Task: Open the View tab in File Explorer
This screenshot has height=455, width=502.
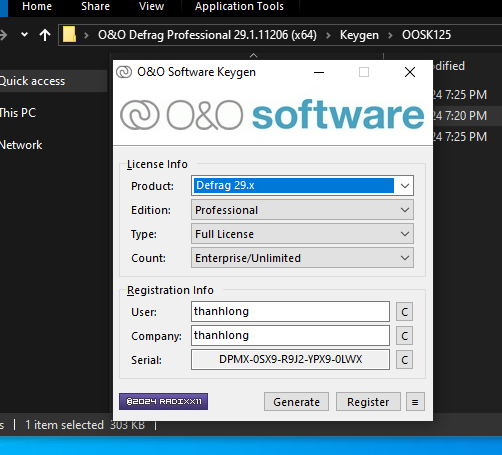Action: point(151,6)
